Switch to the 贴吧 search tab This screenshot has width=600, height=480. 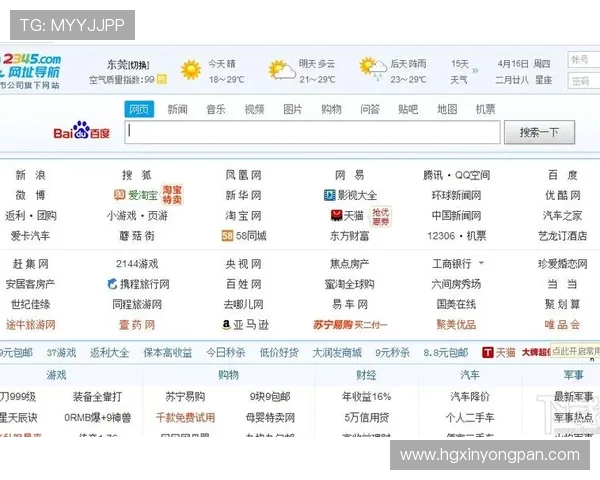(x=408, y=109)
